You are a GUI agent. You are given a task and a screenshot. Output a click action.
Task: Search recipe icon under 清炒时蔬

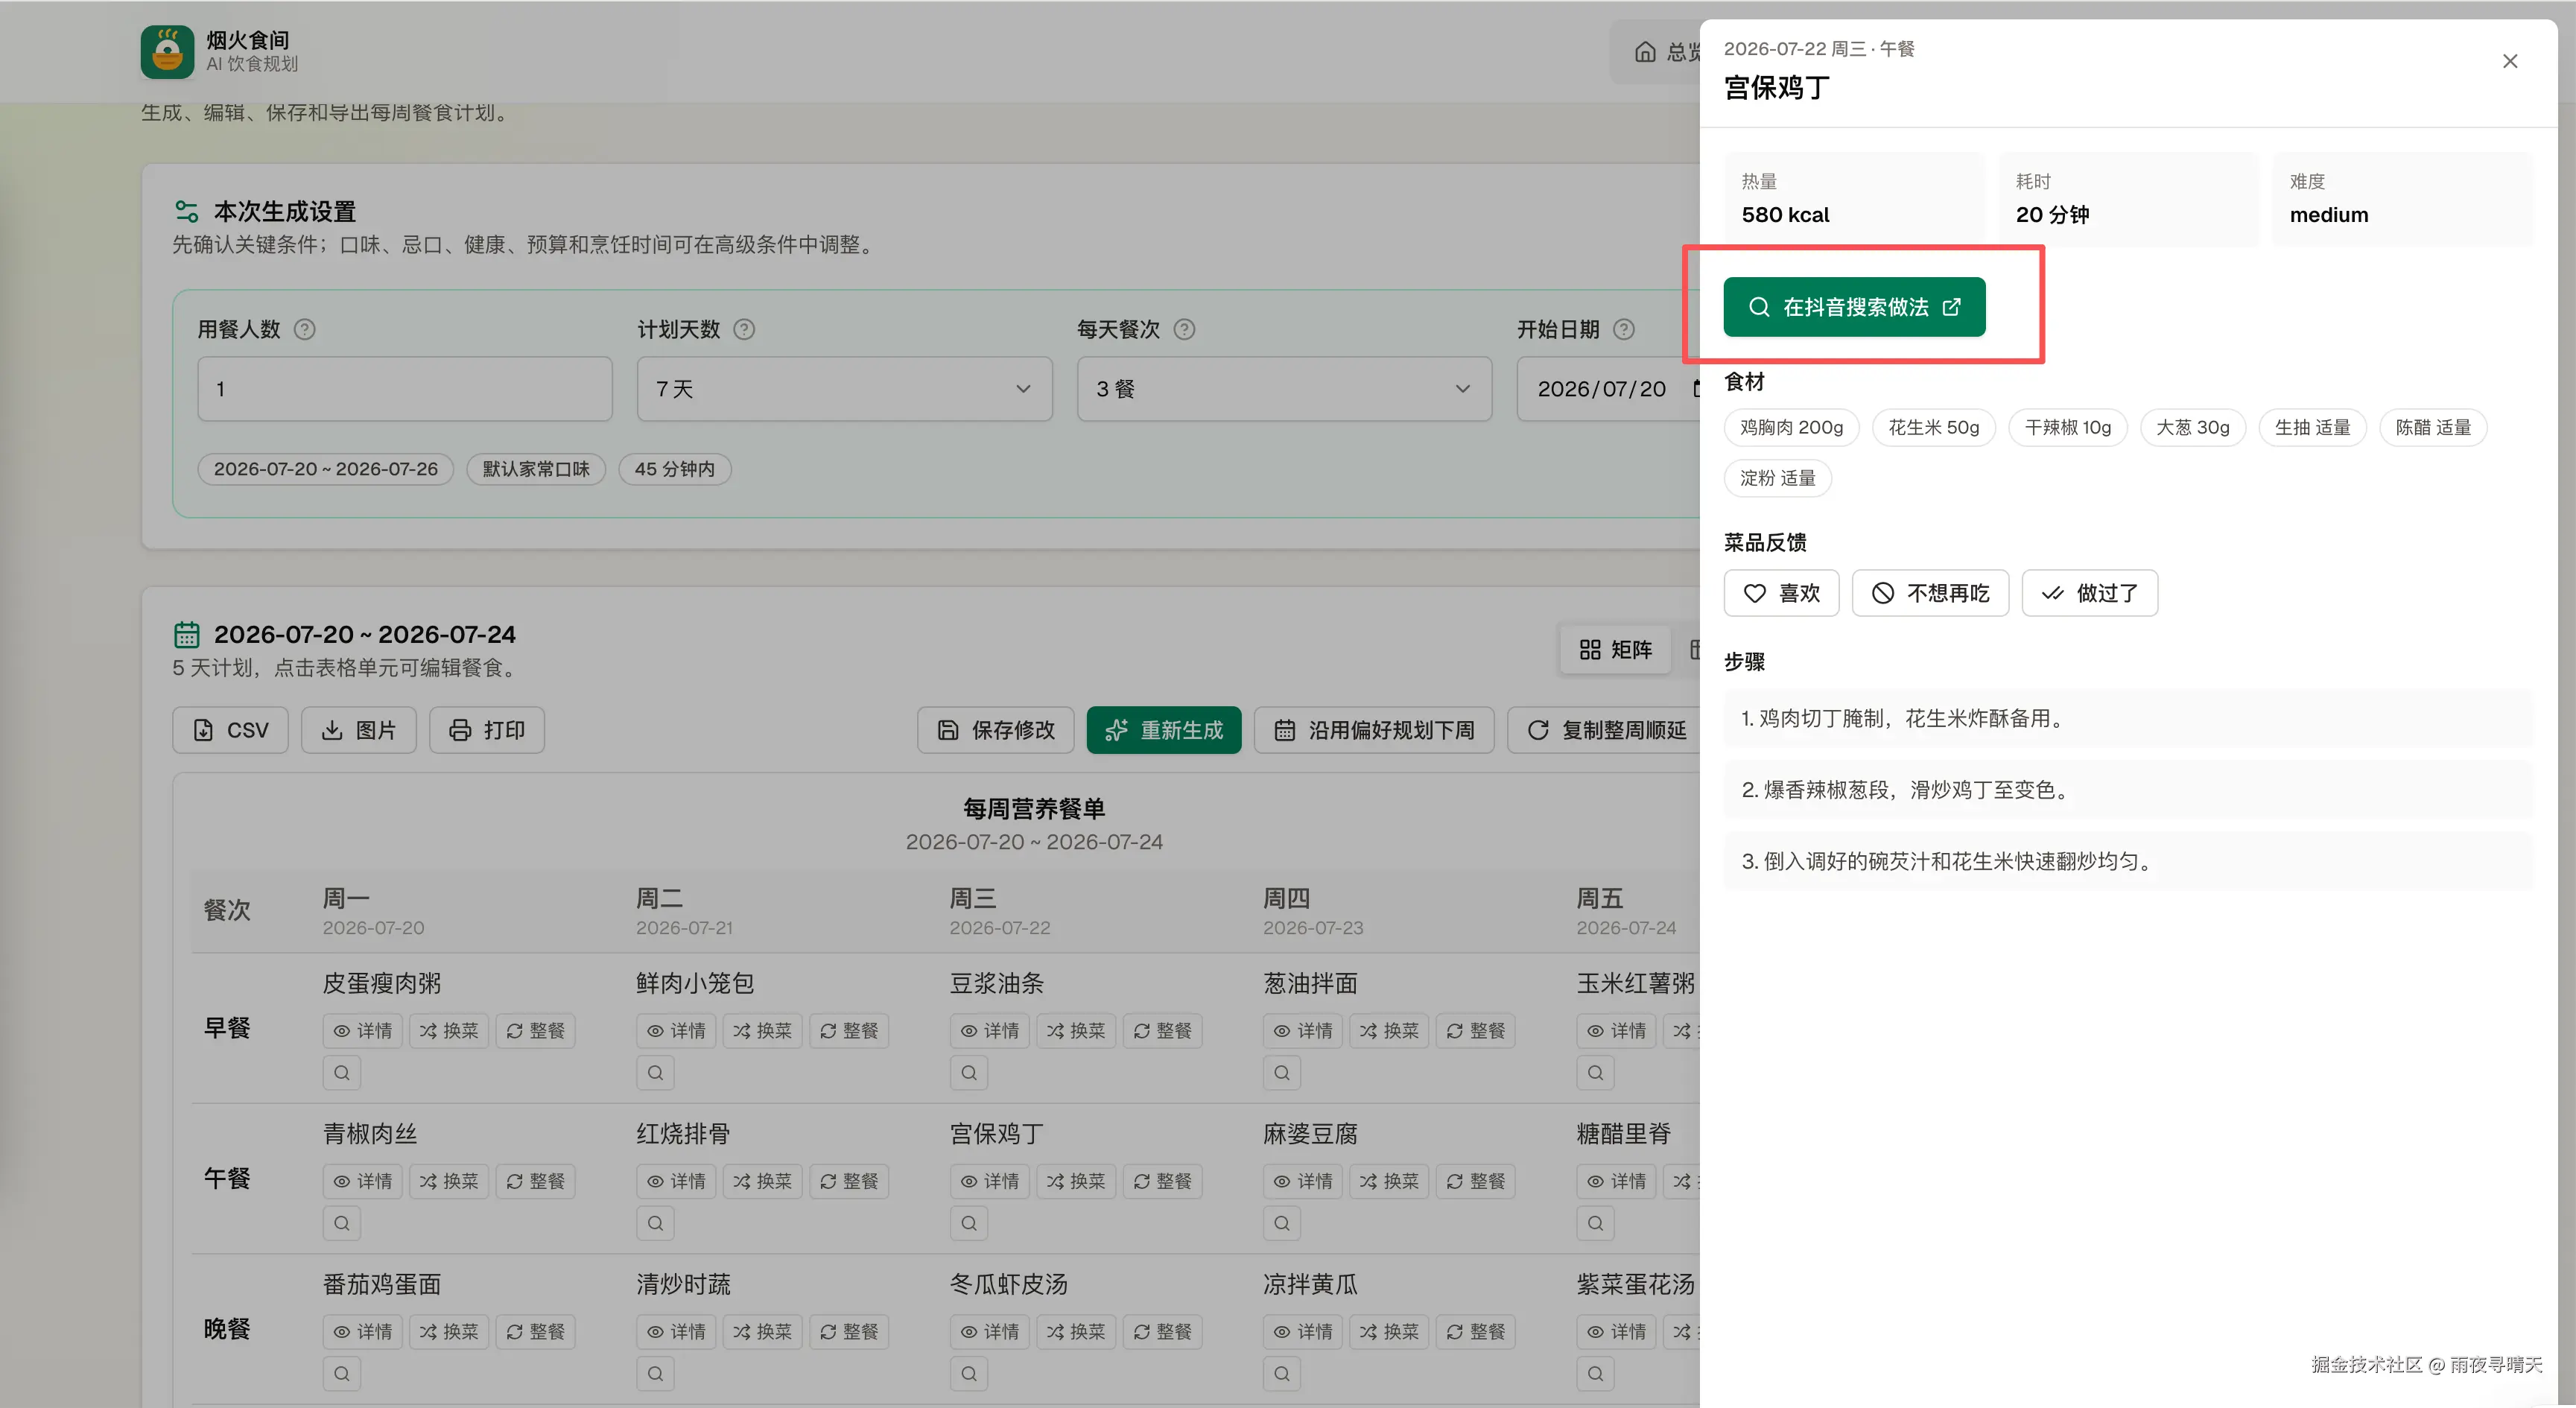click(x=655, y=1374)
